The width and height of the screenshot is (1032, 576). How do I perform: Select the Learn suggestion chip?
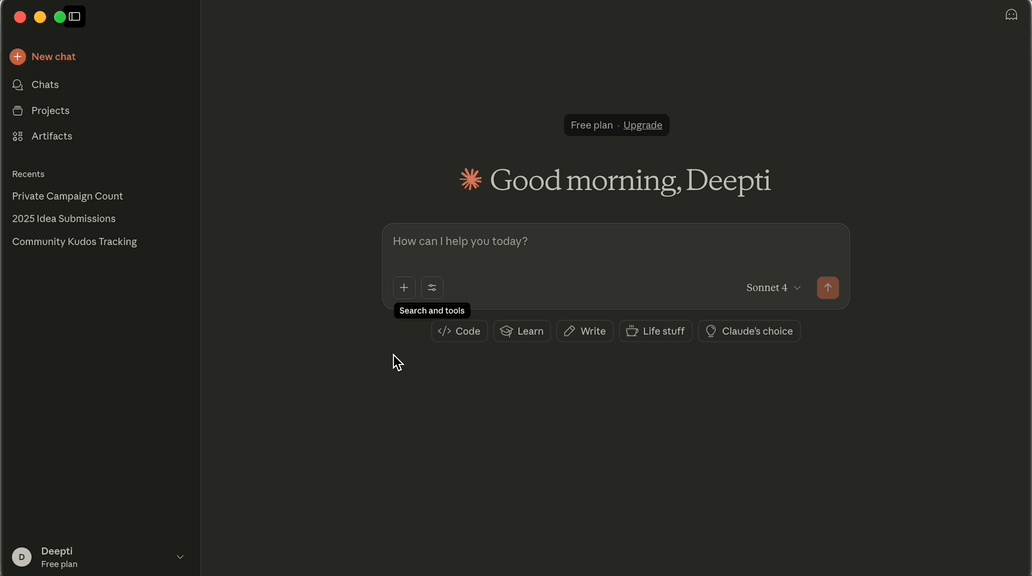pos(522,331)
